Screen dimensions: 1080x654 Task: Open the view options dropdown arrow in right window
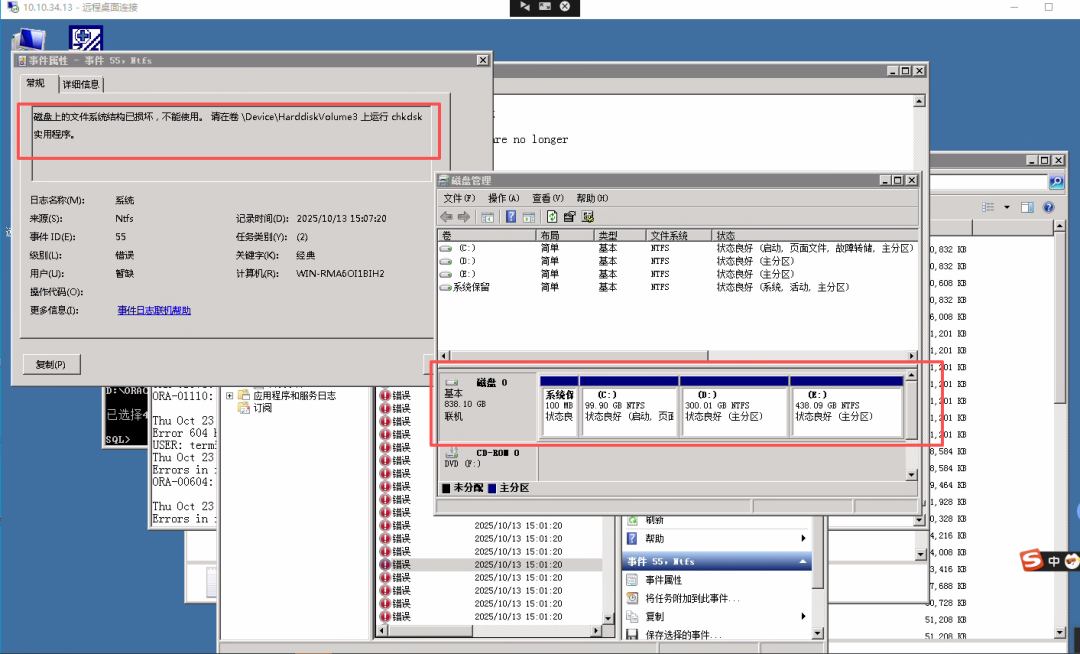(1006, 207)
